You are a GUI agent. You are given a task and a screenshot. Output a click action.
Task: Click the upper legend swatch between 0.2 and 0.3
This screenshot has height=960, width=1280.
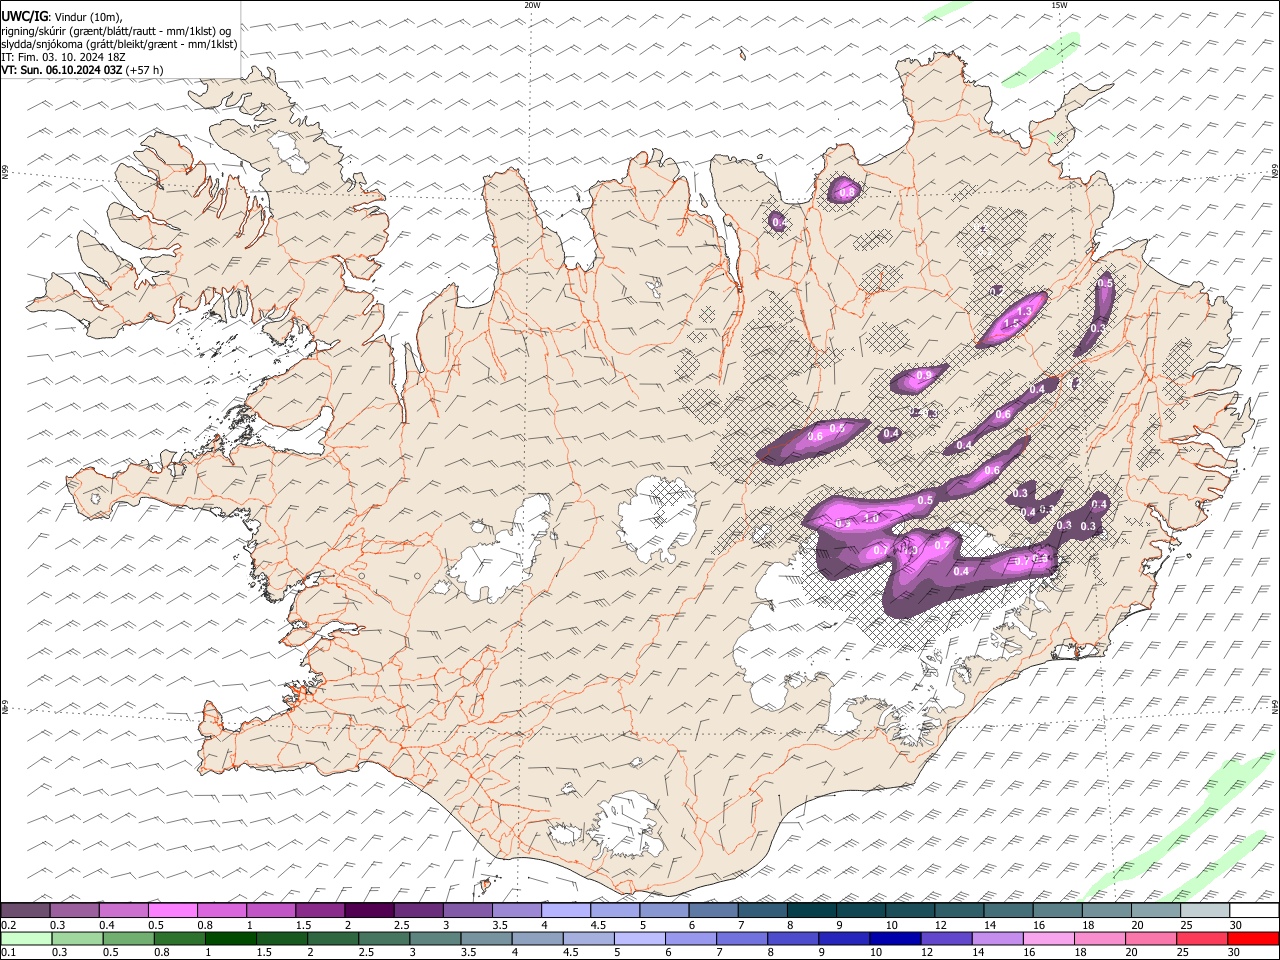(x=26, y=910)
